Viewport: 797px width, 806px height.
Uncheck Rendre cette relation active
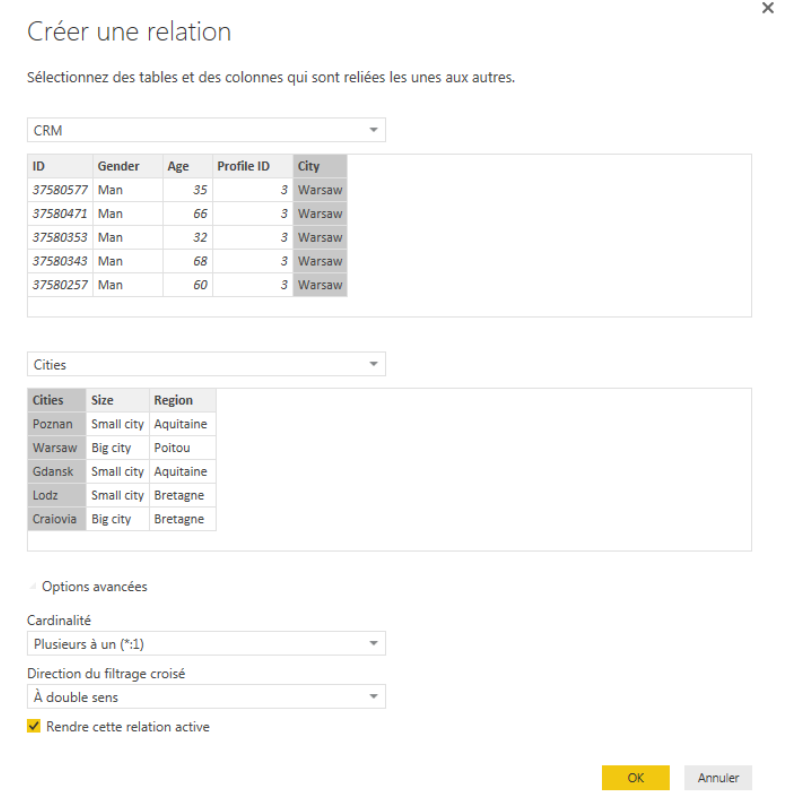click(x=34, y=727)
